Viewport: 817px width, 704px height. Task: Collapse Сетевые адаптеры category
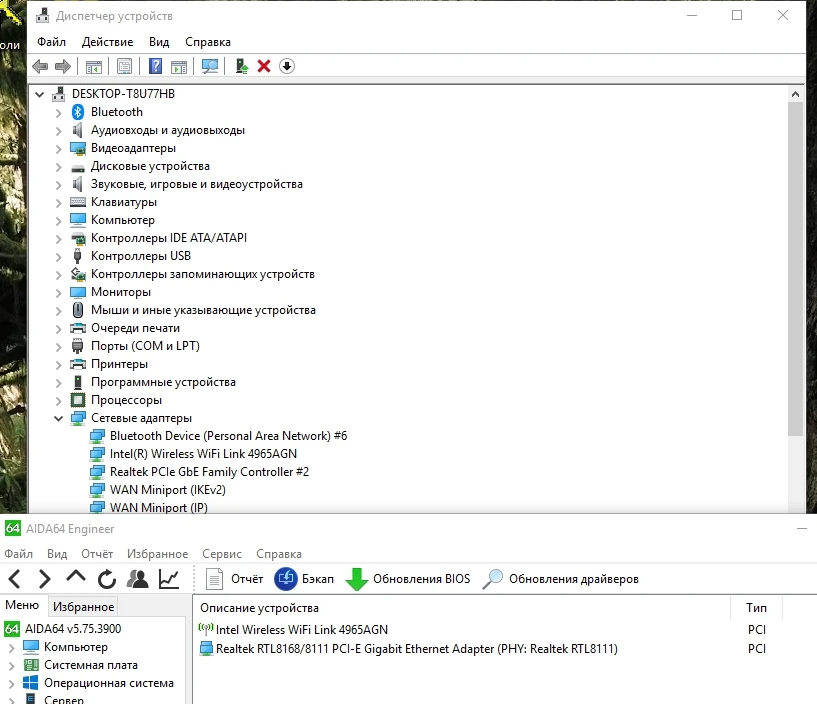(58, 418)
